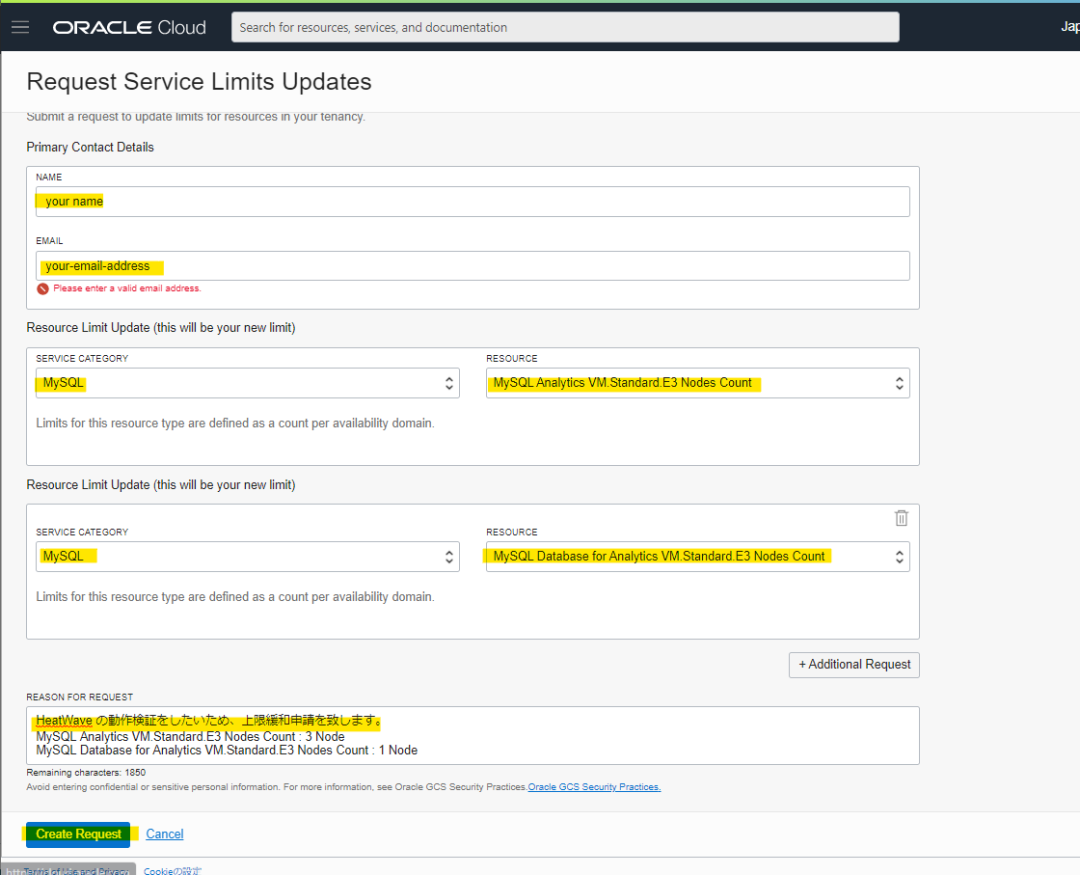Image resolution: width=1080 pixels, height=875 pixels.
Task: Click the Request Service Limits Updates heading
Action: pyautogui.click(x=199, y=81)
